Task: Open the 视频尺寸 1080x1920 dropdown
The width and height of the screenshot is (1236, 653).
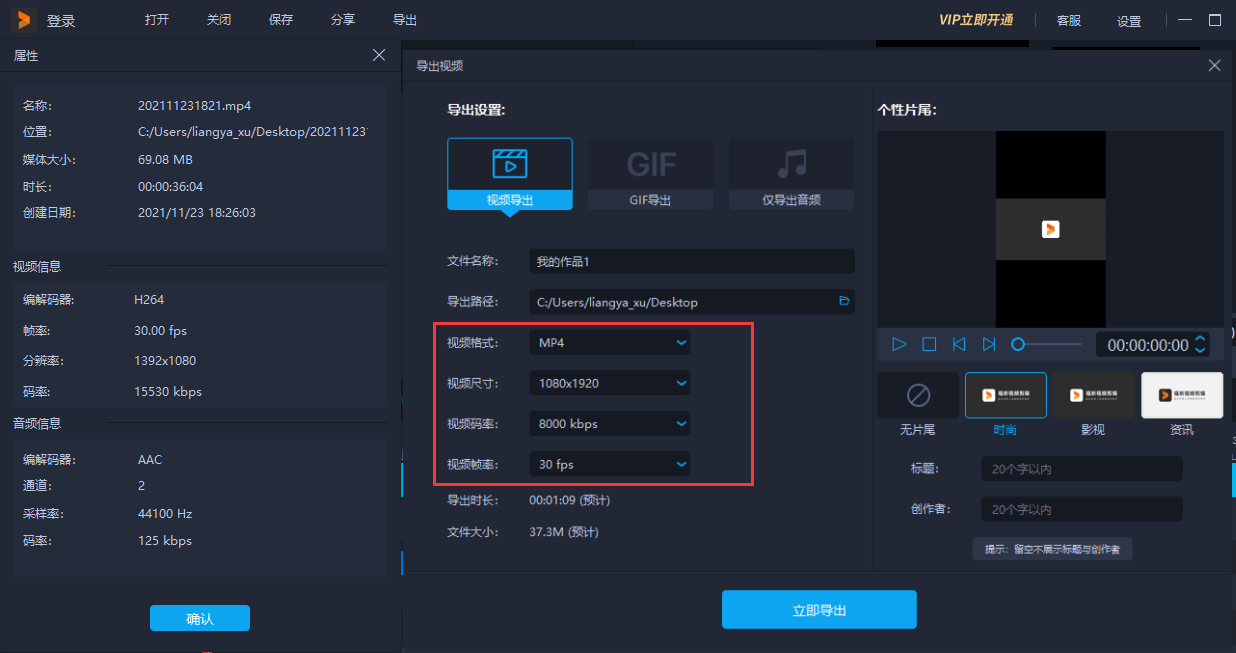Action: click(x=609, y=382)
